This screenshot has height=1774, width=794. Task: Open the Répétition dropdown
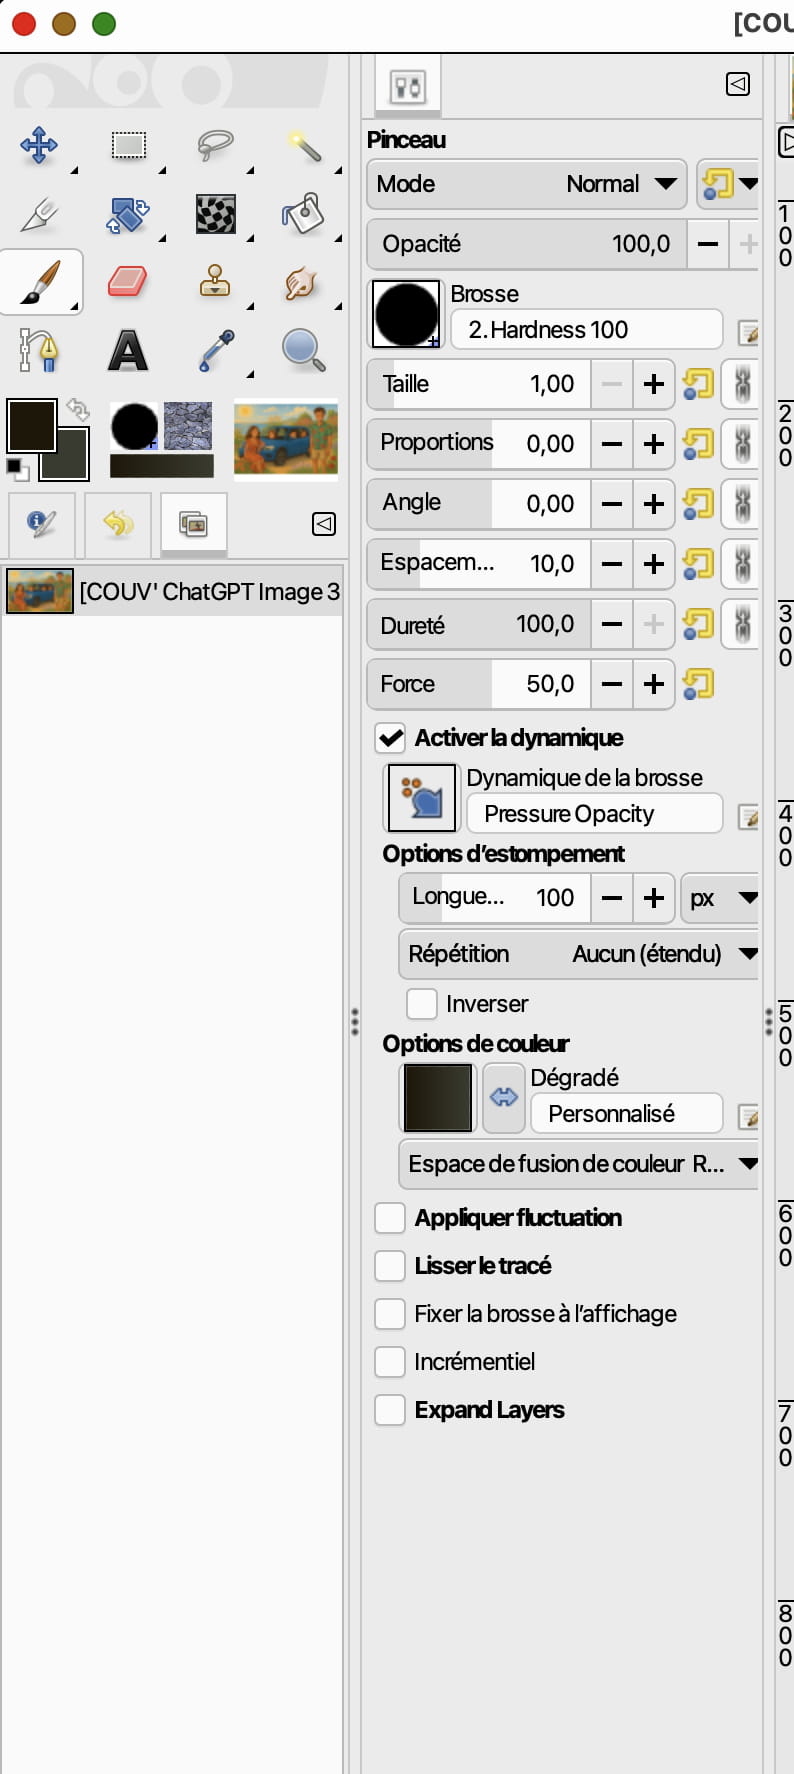pyautogui.click(x=580, y=954)
